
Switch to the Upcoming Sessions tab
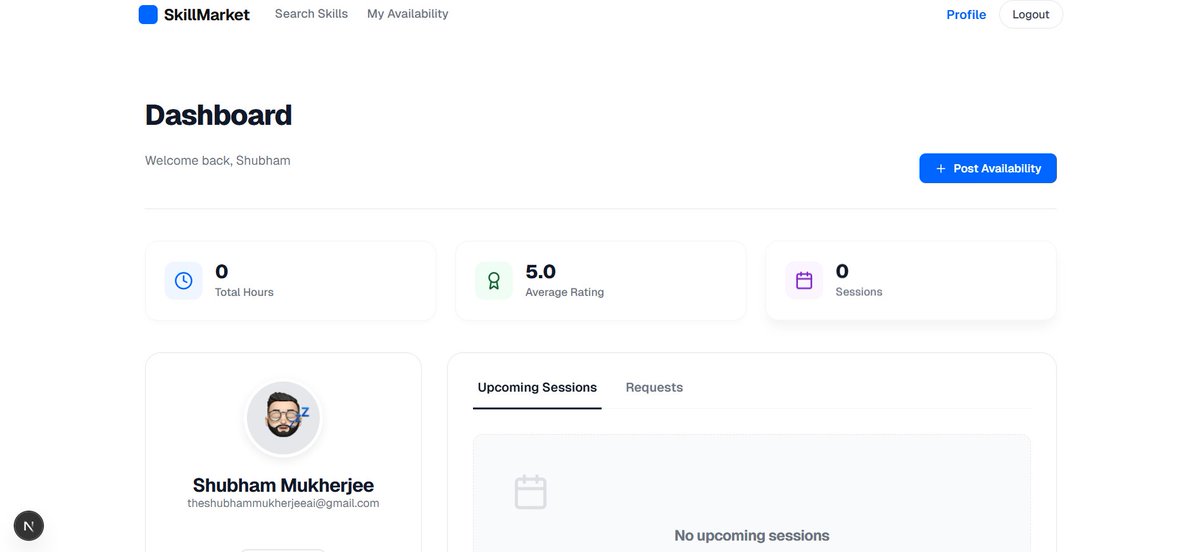pos(537,387)
